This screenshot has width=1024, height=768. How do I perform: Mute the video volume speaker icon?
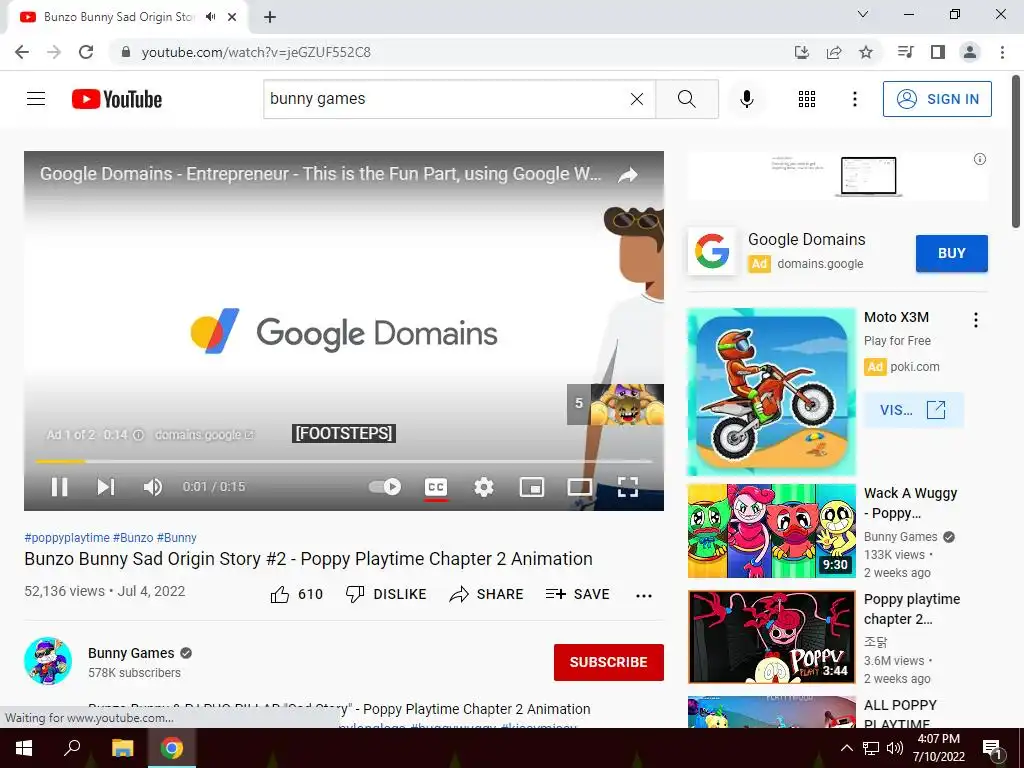(x=153, y=487)
